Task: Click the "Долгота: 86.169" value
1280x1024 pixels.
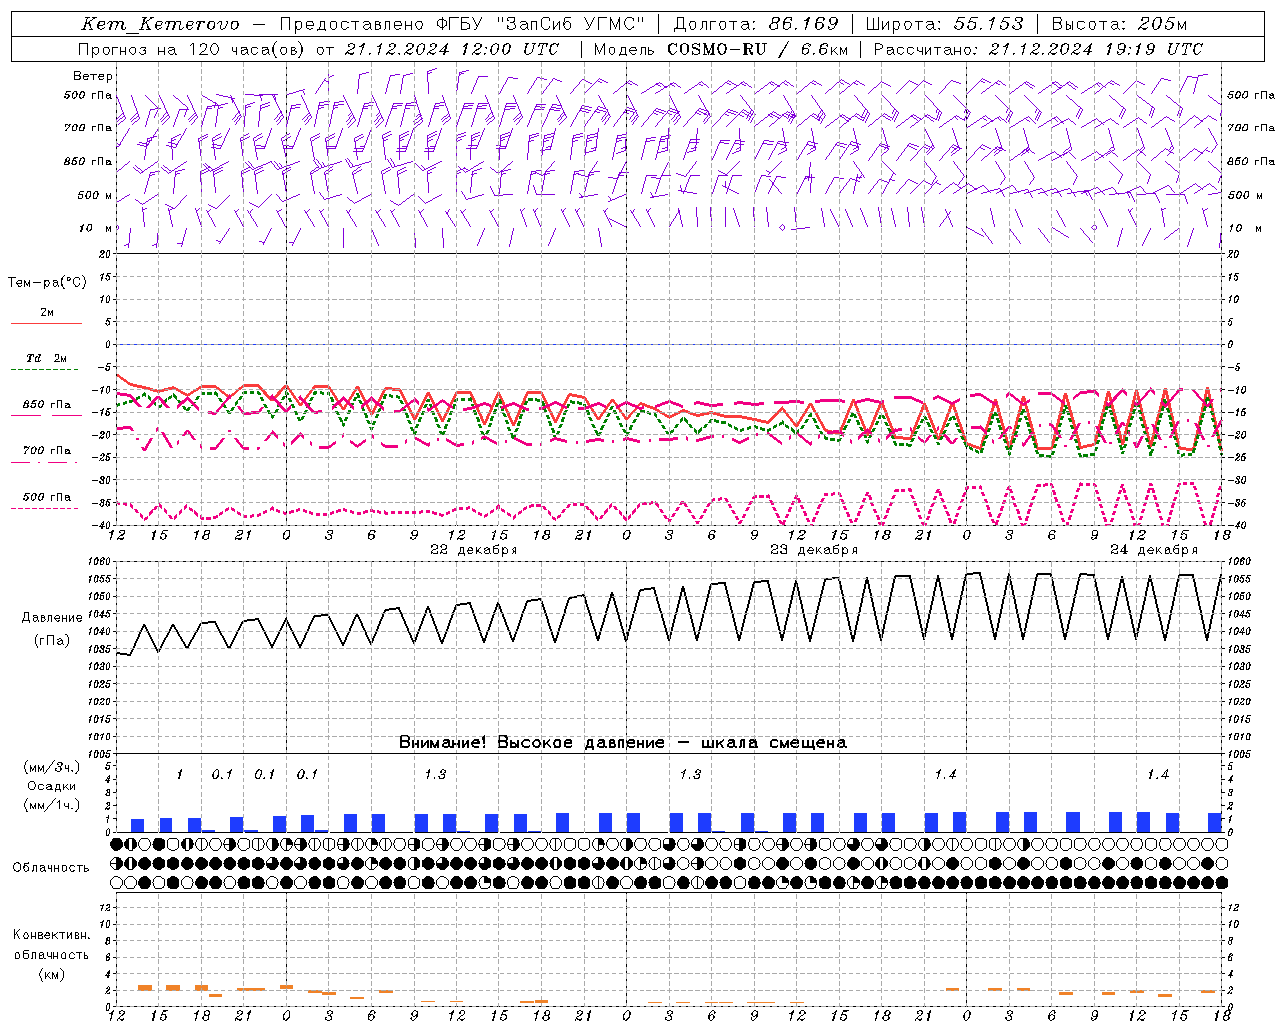Action: pos(756,24)
